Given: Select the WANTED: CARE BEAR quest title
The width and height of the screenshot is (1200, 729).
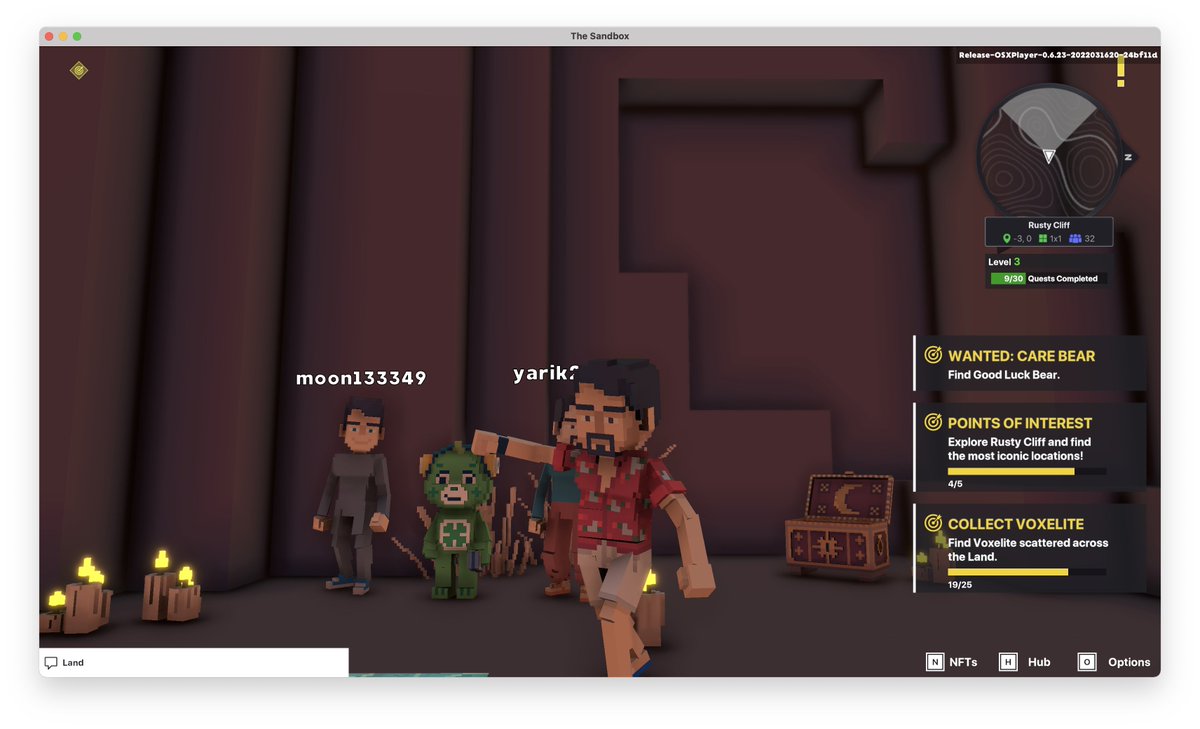Looking at the screenshot, I should [x=1021, y=356].
